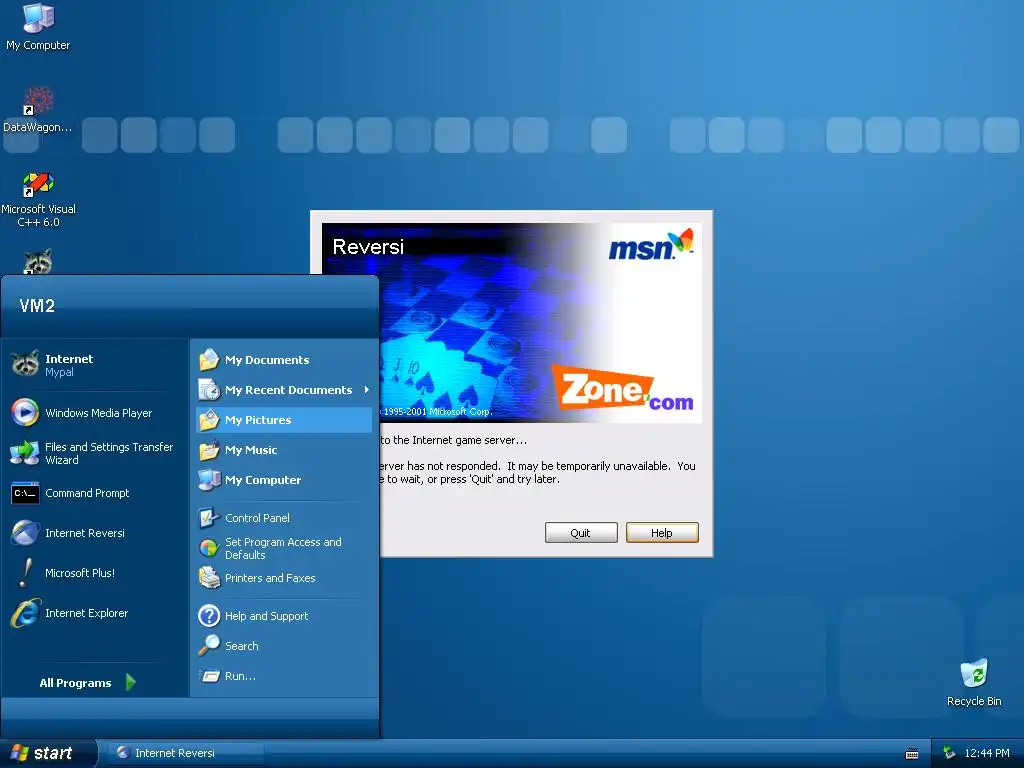Choose the Search label
The image size is (1024, 768).
(242, 646)
